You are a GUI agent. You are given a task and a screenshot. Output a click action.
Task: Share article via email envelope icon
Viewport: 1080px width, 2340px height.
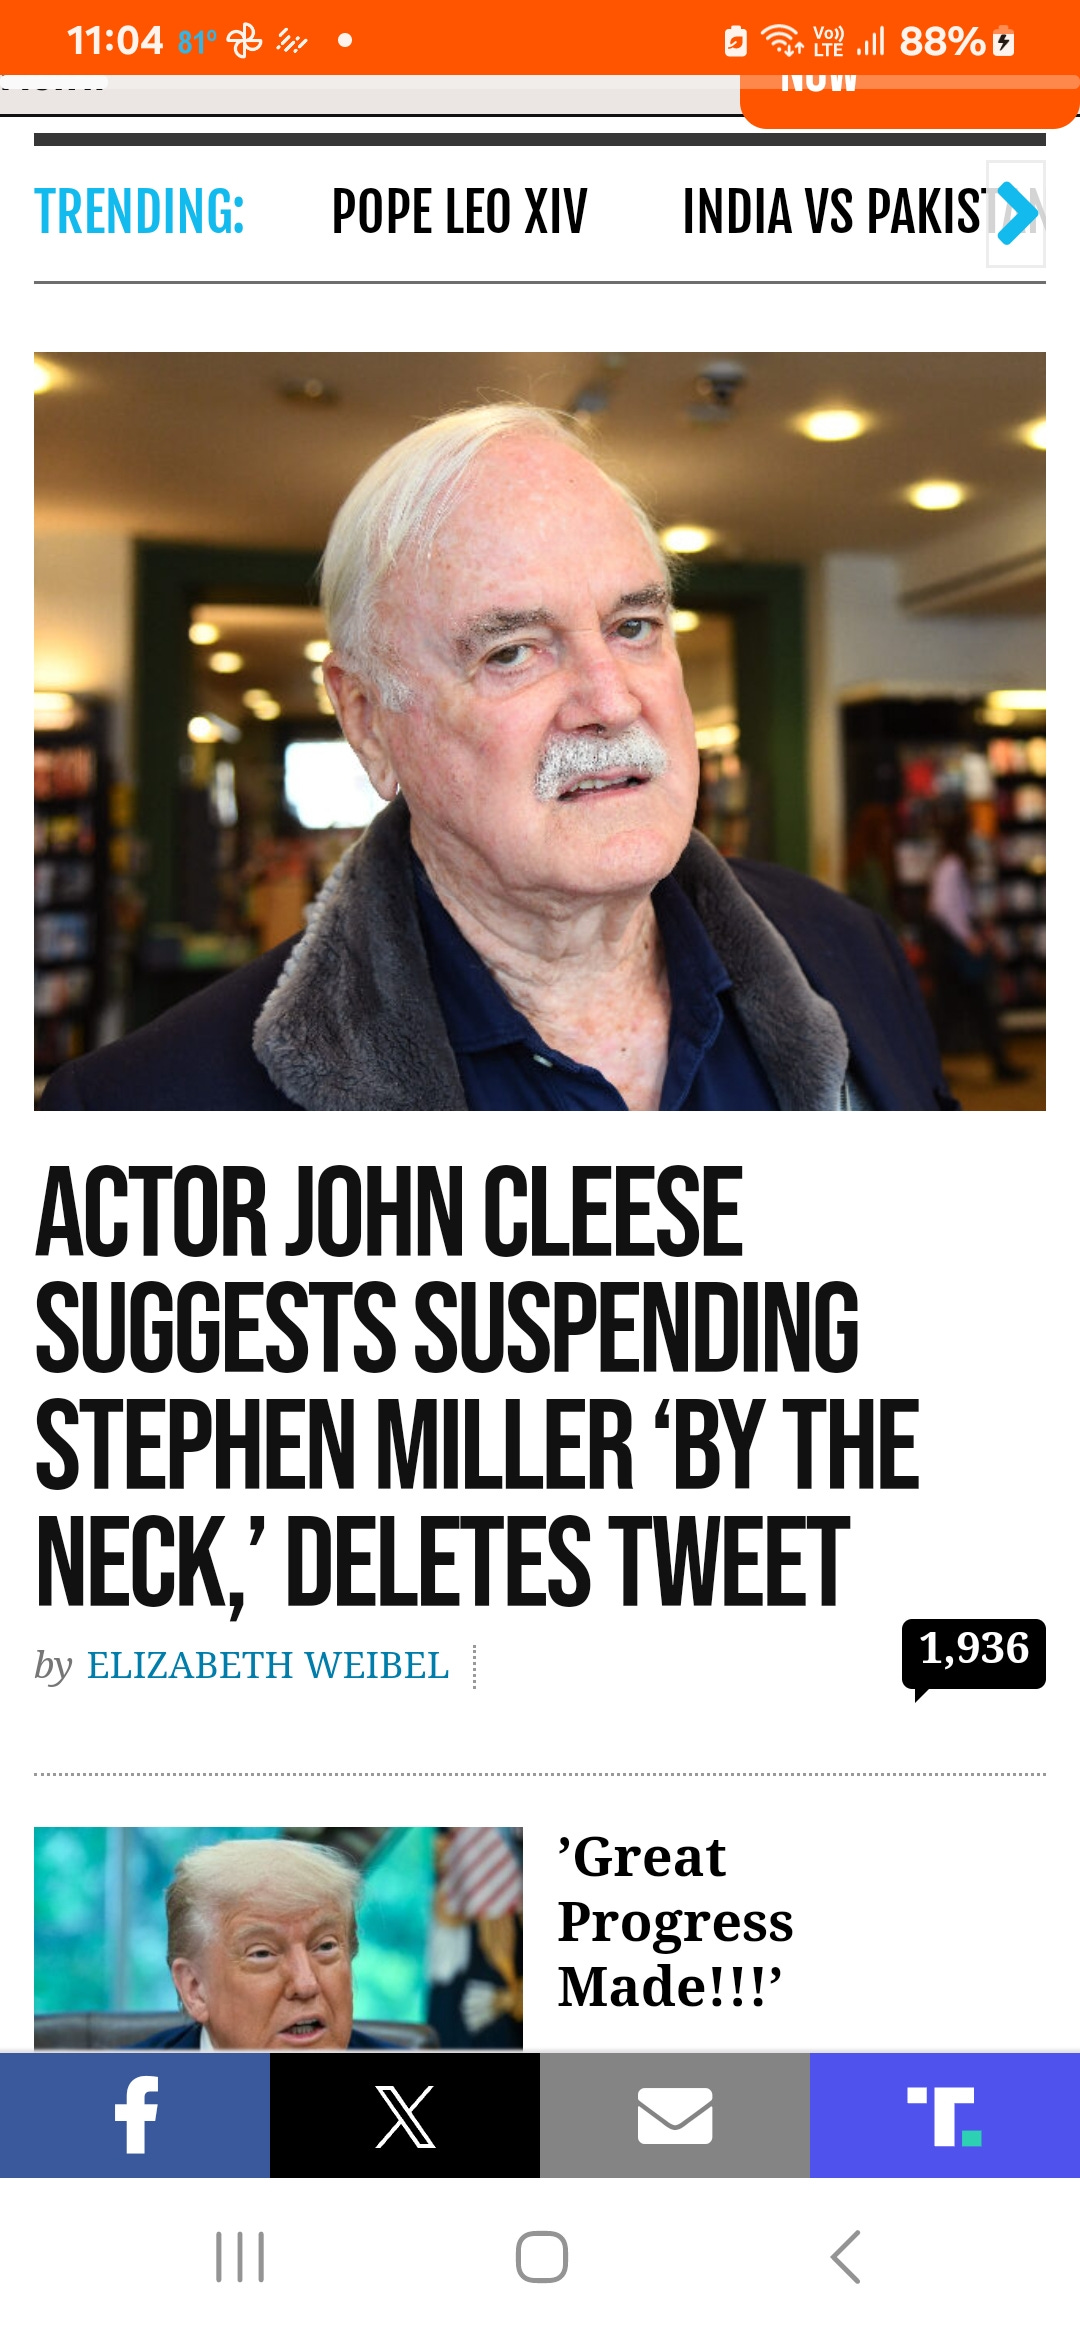(675, 2115)
